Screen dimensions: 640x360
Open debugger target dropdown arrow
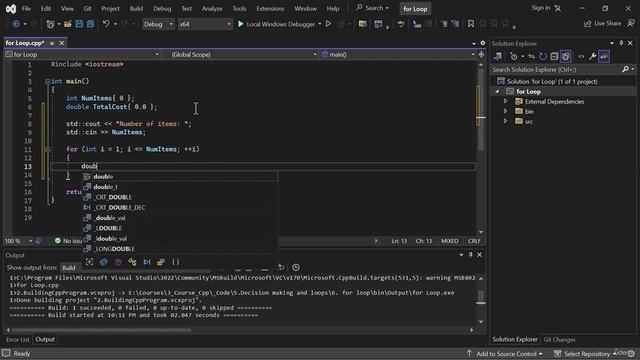tap(320, 24)
